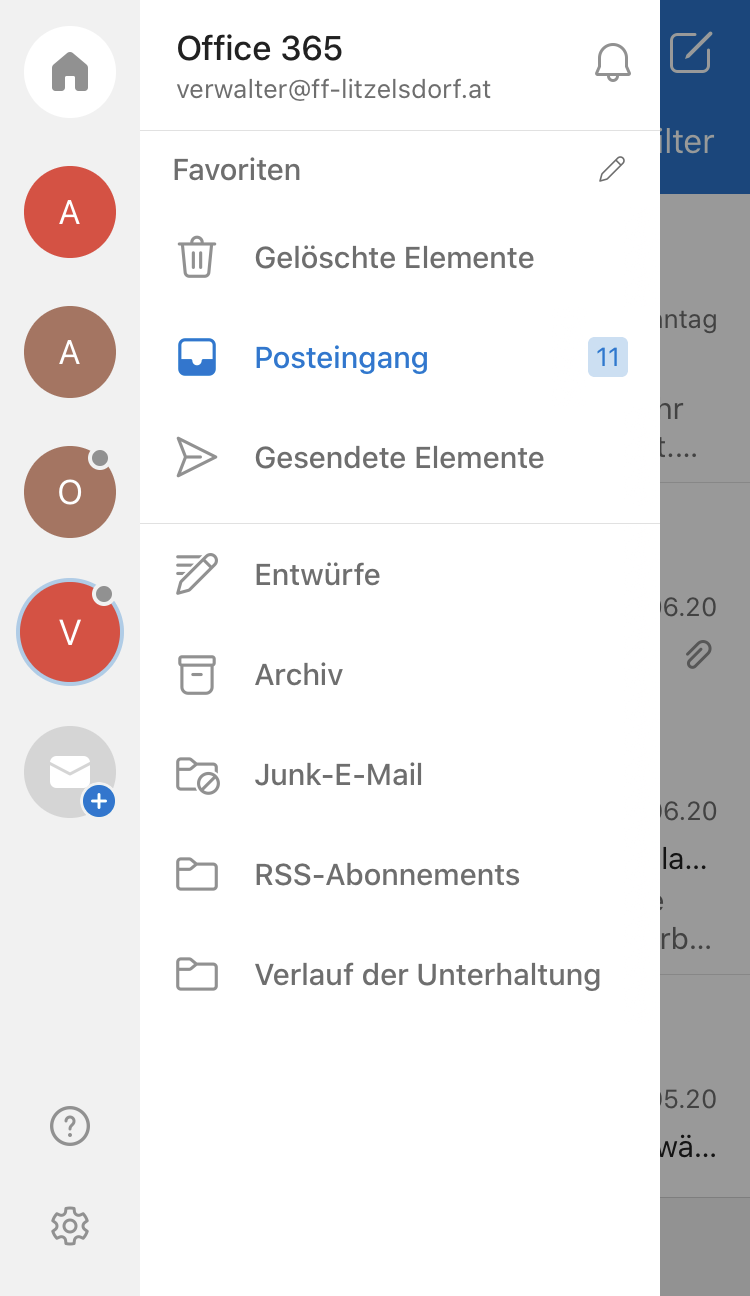
Task: Tap the verwalter@ff-litzelsdorf.at address
Action: point(334,89)
